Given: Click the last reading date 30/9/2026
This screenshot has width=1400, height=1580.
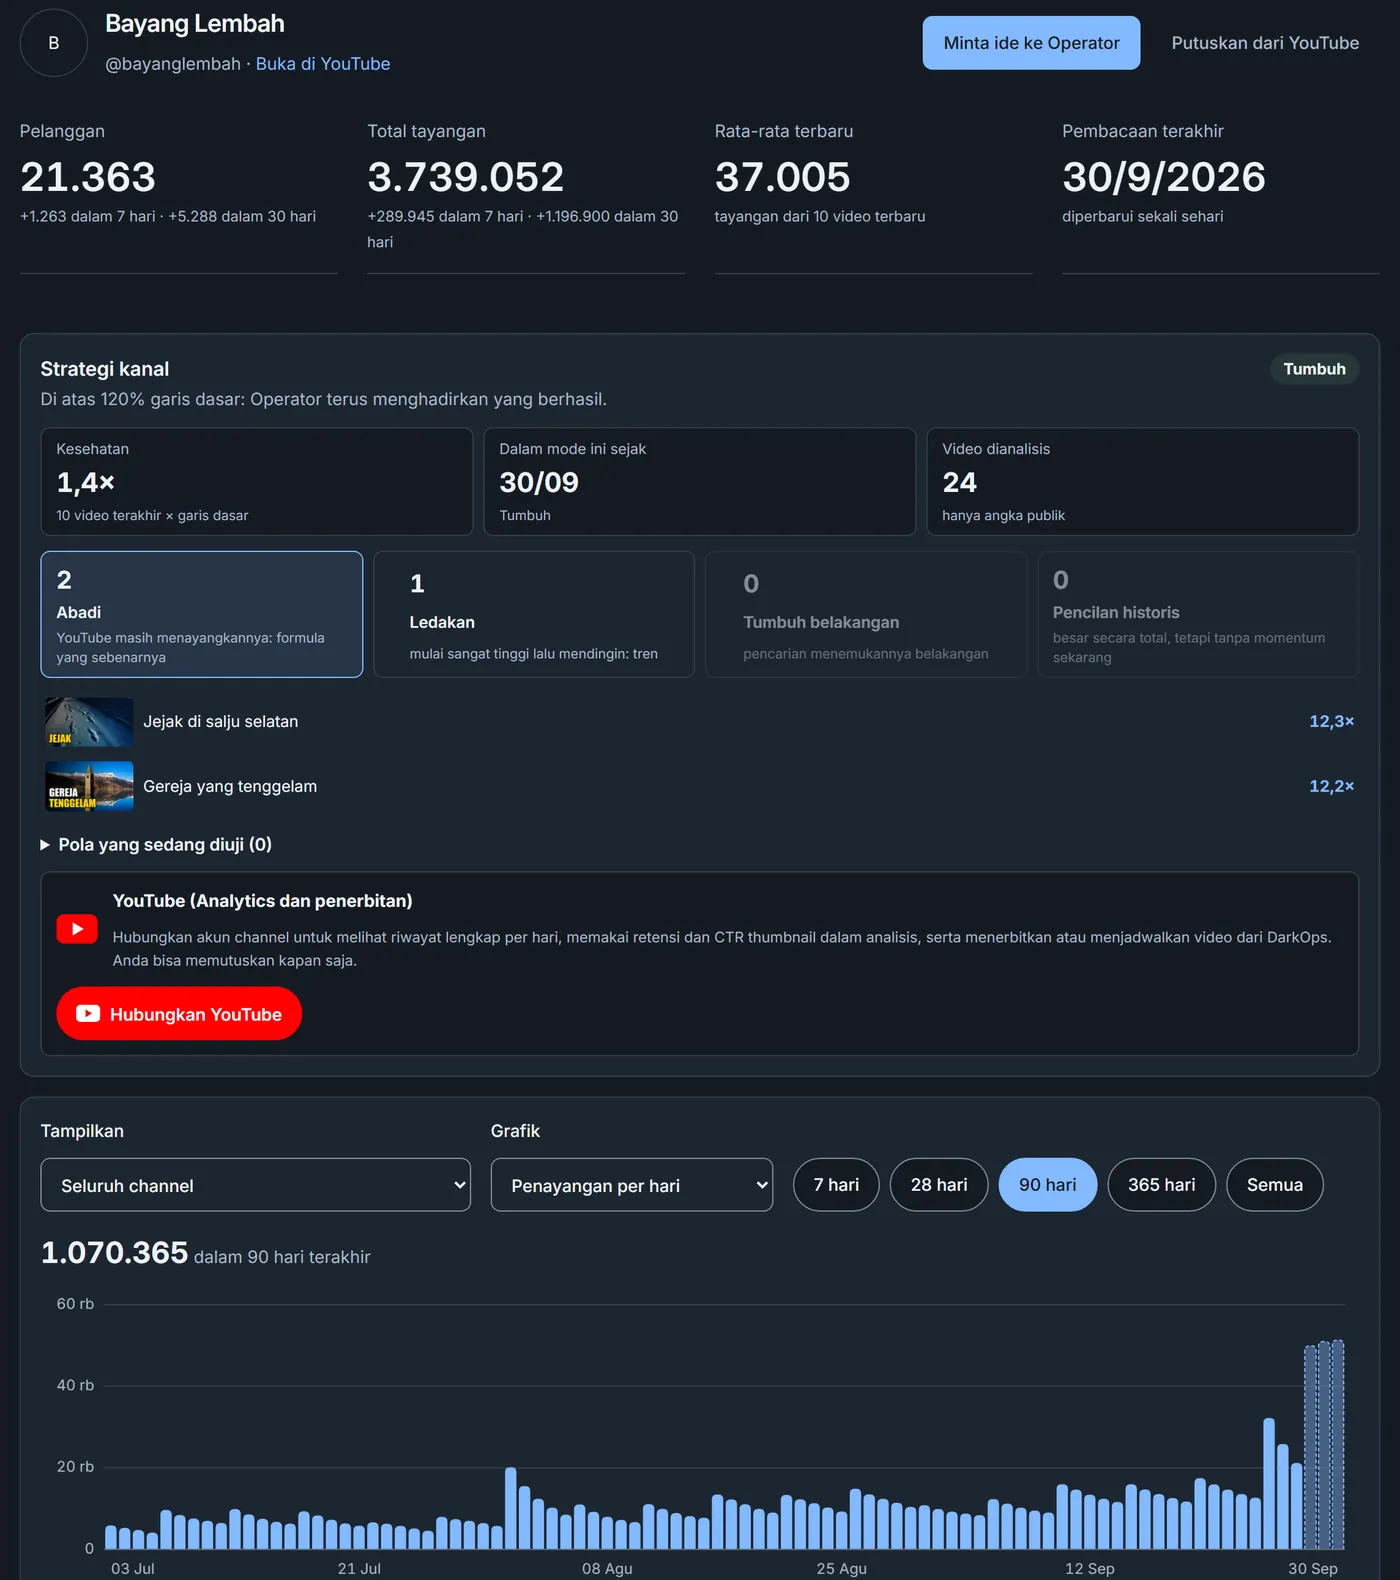Looking at the screenshot, I should [x=1164, y=177].
